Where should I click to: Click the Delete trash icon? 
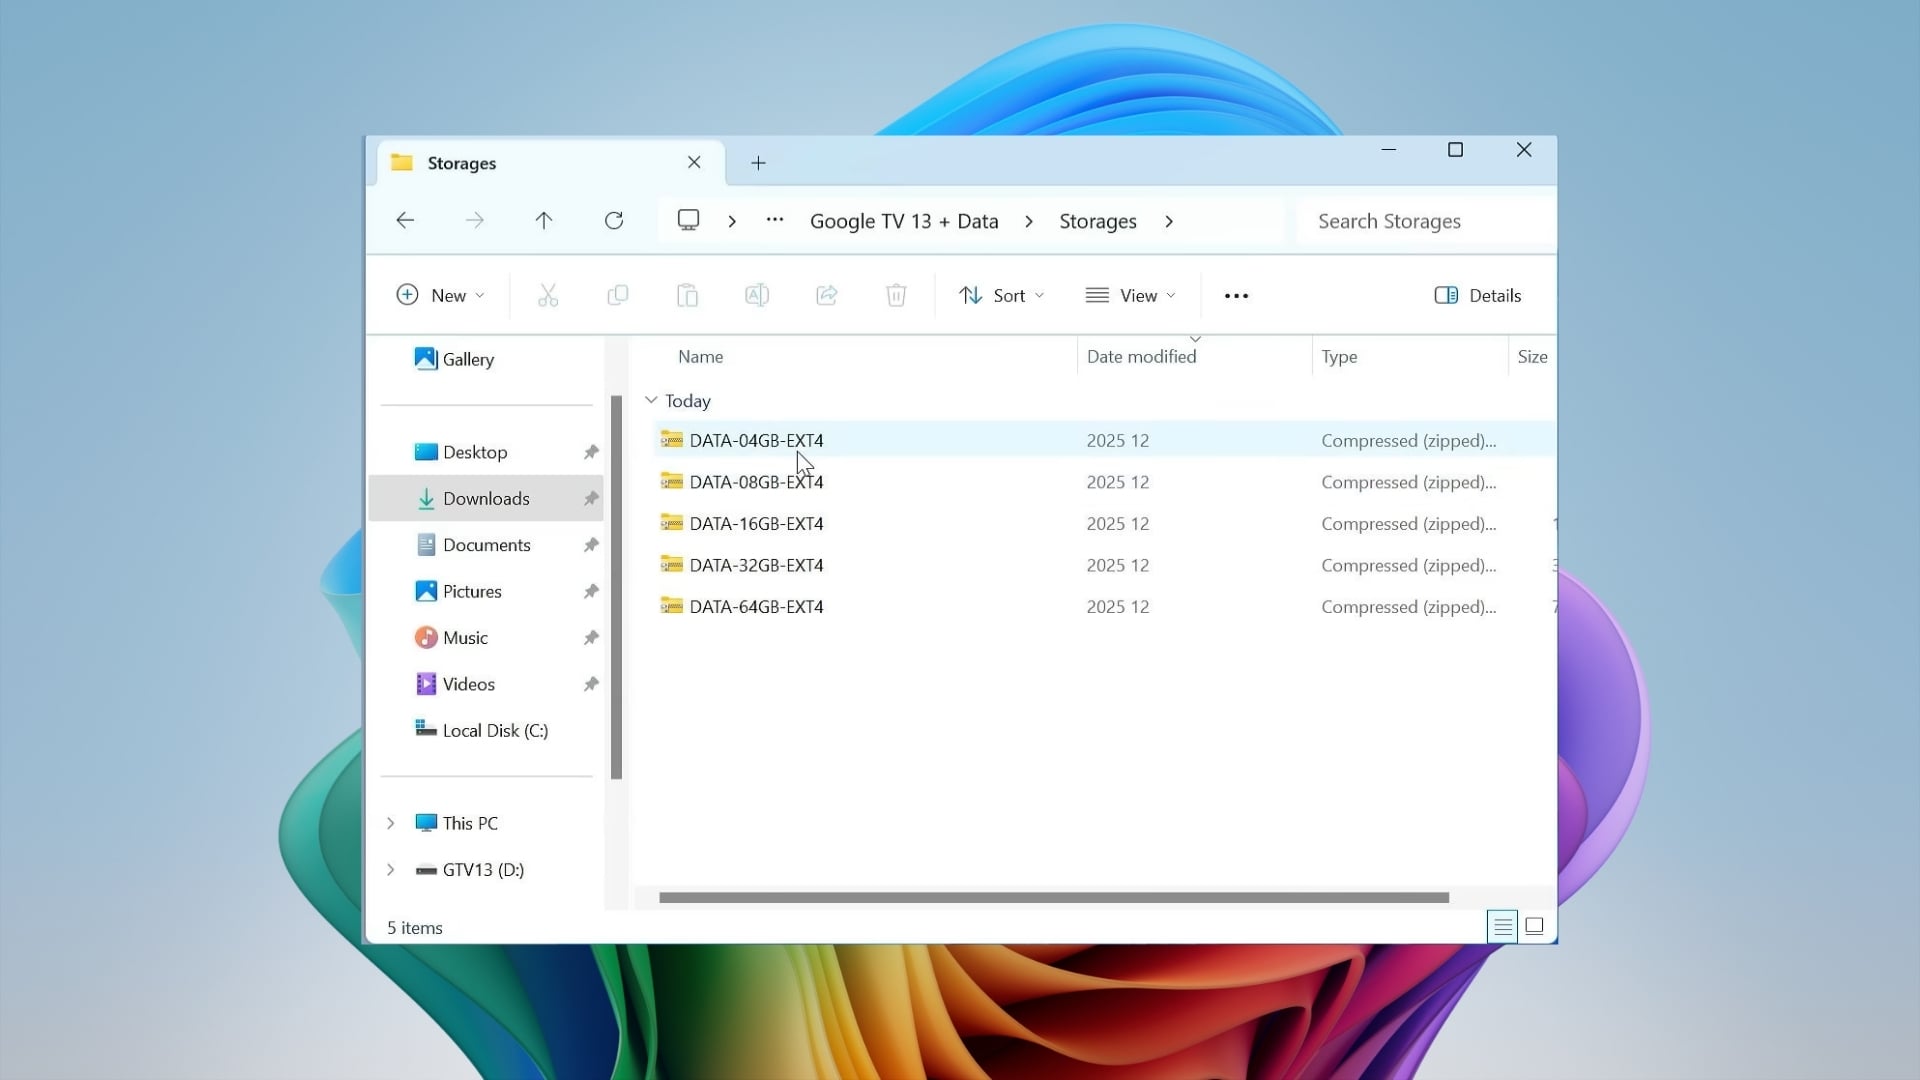[896, 295]
